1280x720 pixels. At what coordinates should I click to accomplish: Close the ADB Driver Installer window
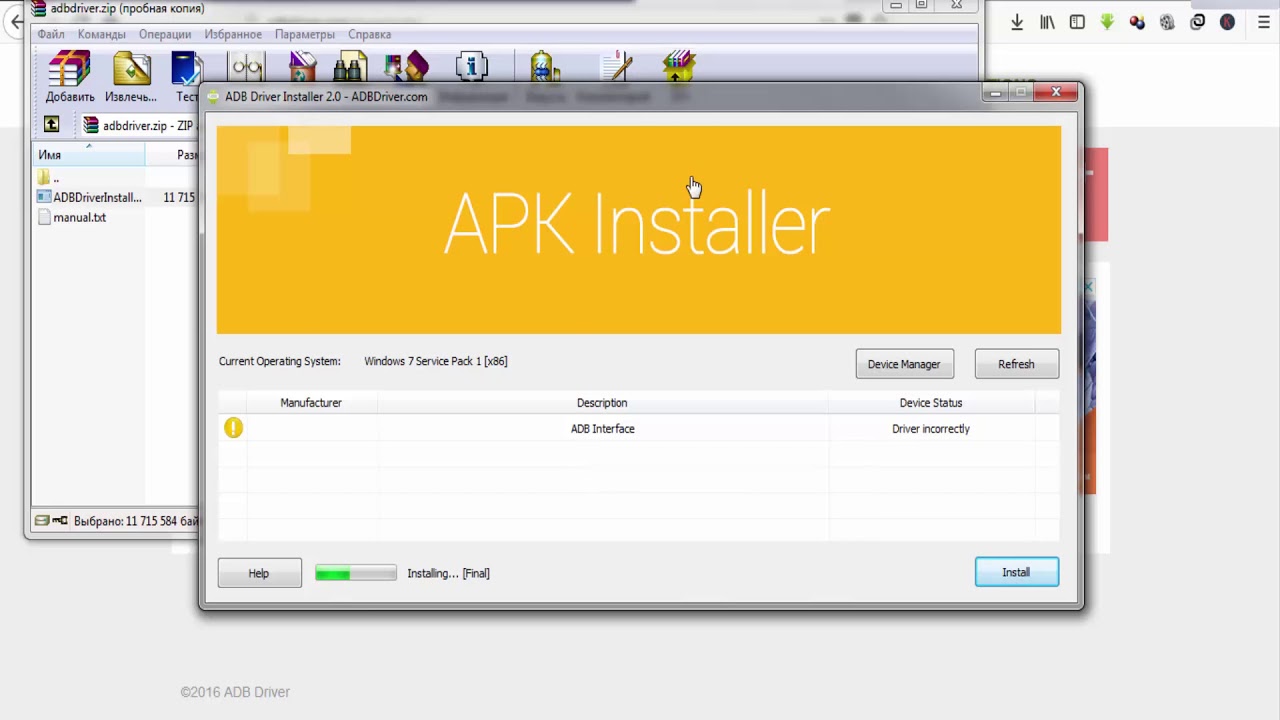(x=1056, y=92)
